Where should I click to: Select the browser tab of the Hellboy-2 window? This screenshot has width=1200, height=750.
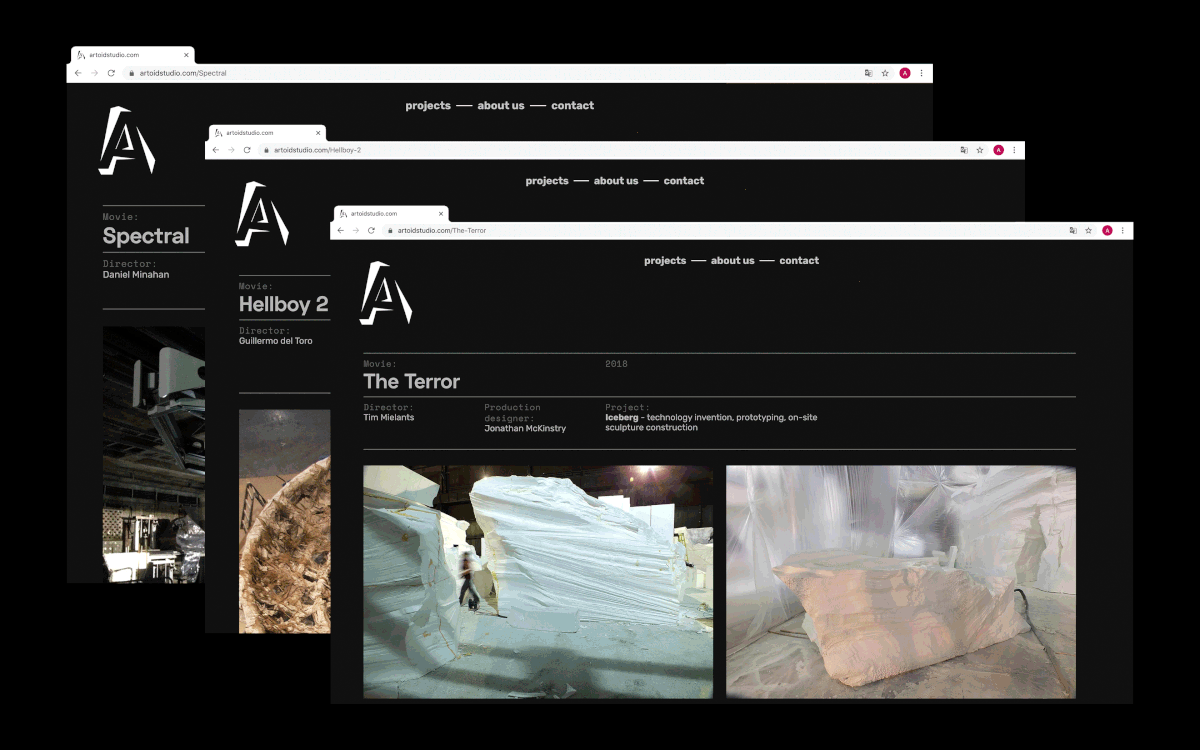(260, 132)
